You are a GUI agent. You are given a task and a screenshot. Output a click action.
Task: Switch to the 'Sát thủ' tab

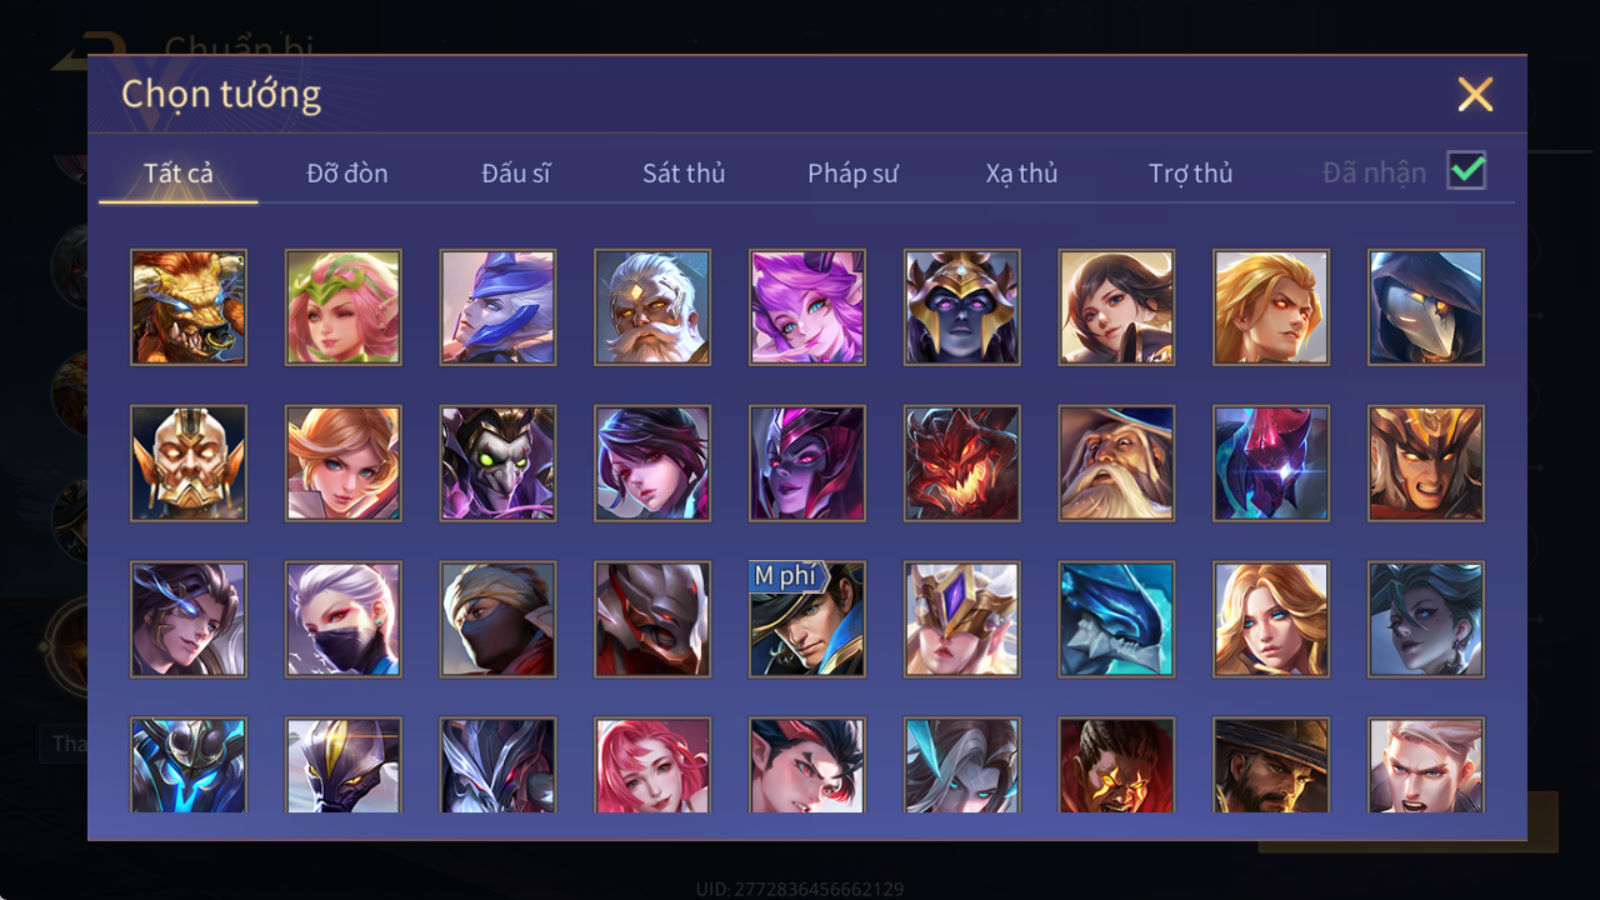[683, 173]
